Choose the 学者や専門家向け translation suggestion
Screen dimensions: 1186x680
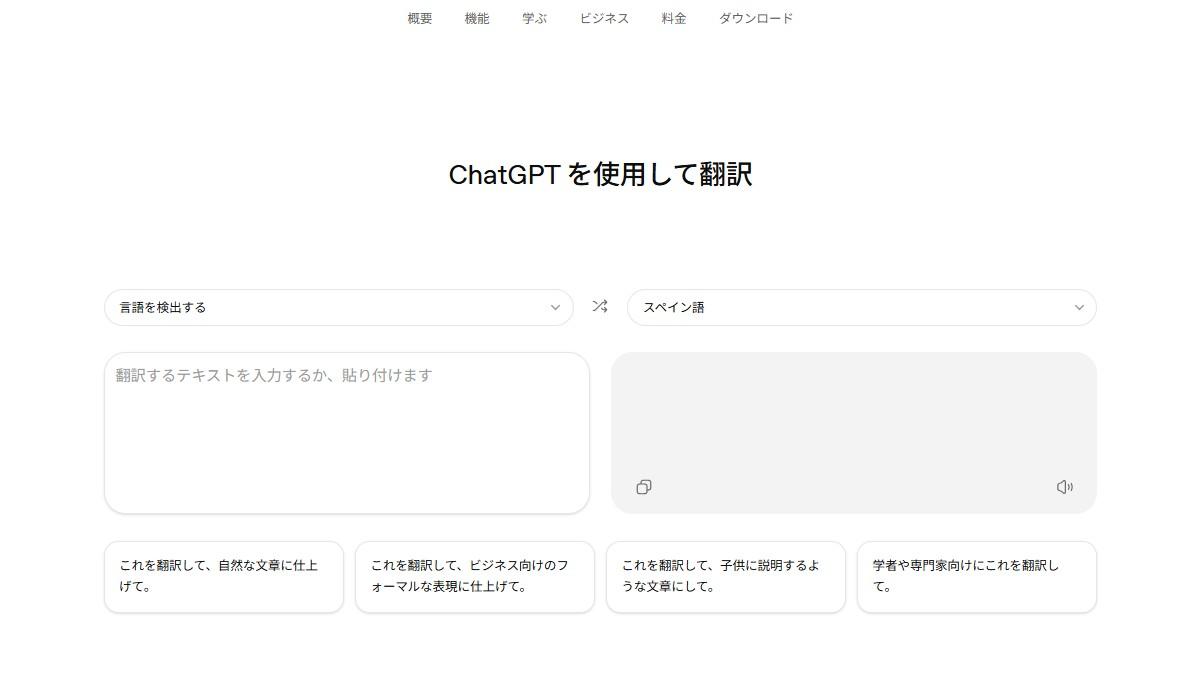[x=976, y=576]
